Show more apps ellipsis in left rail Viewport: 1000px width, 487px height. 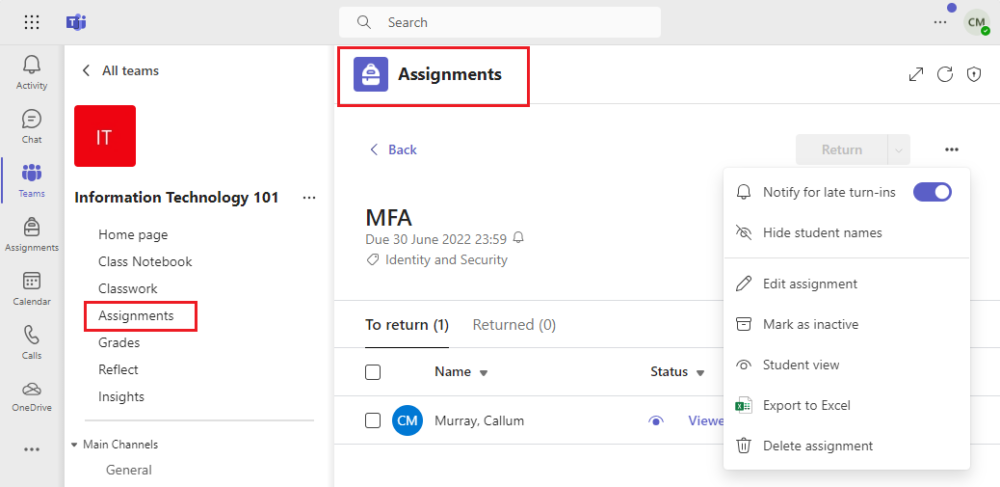tap(31, 449)
